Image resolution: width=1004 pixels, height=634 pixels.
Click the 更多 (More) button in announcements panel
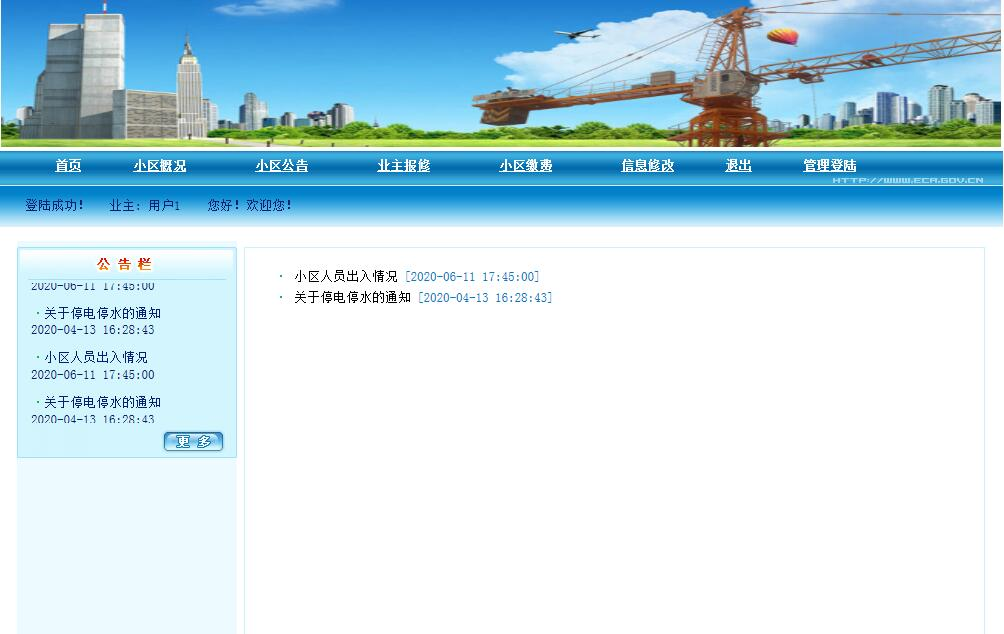[x=193, y=441]
